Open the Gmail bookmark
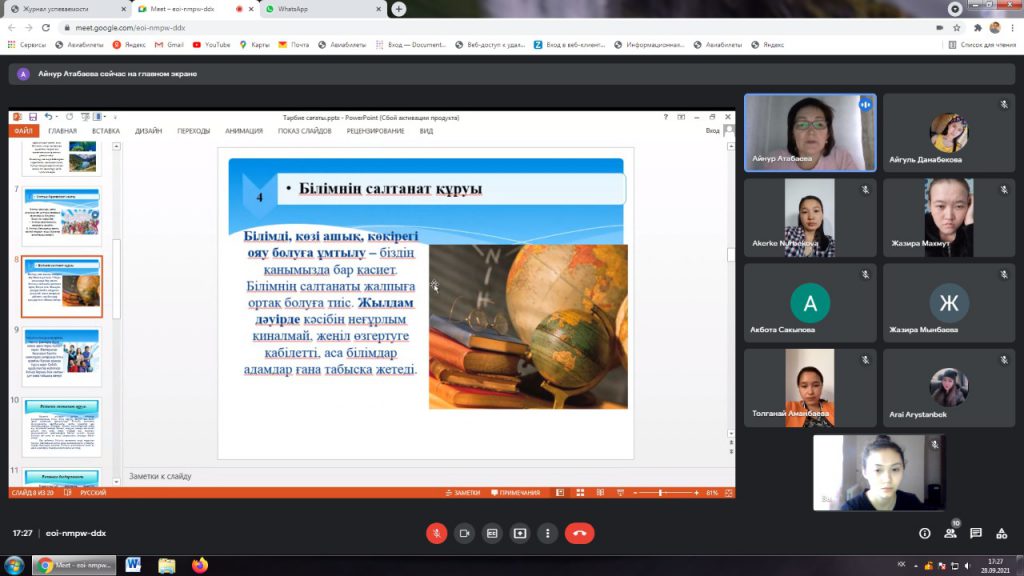 (169, 44)
